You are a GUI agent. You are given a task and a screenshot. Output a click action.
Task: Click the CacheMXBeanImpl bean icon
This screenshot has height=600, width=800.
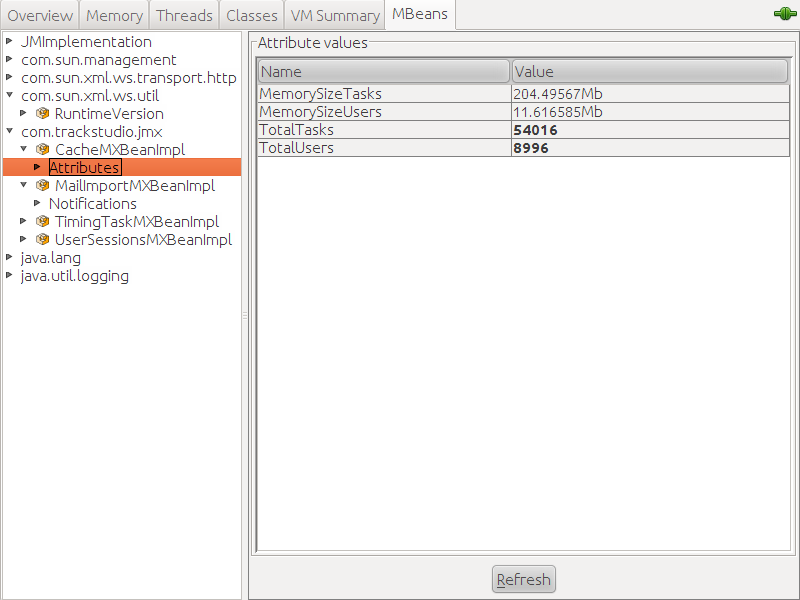point(43,150)
